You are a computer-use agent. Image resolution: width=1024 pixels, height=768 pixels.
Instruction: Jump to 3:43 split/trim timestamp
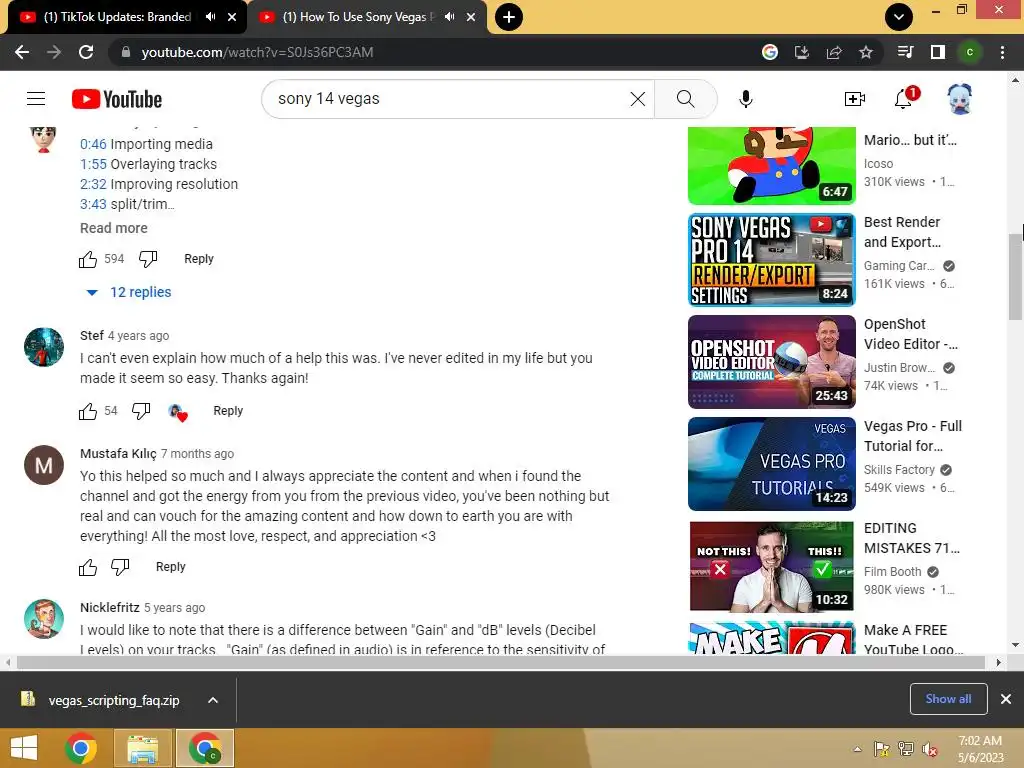coord(93,204)
